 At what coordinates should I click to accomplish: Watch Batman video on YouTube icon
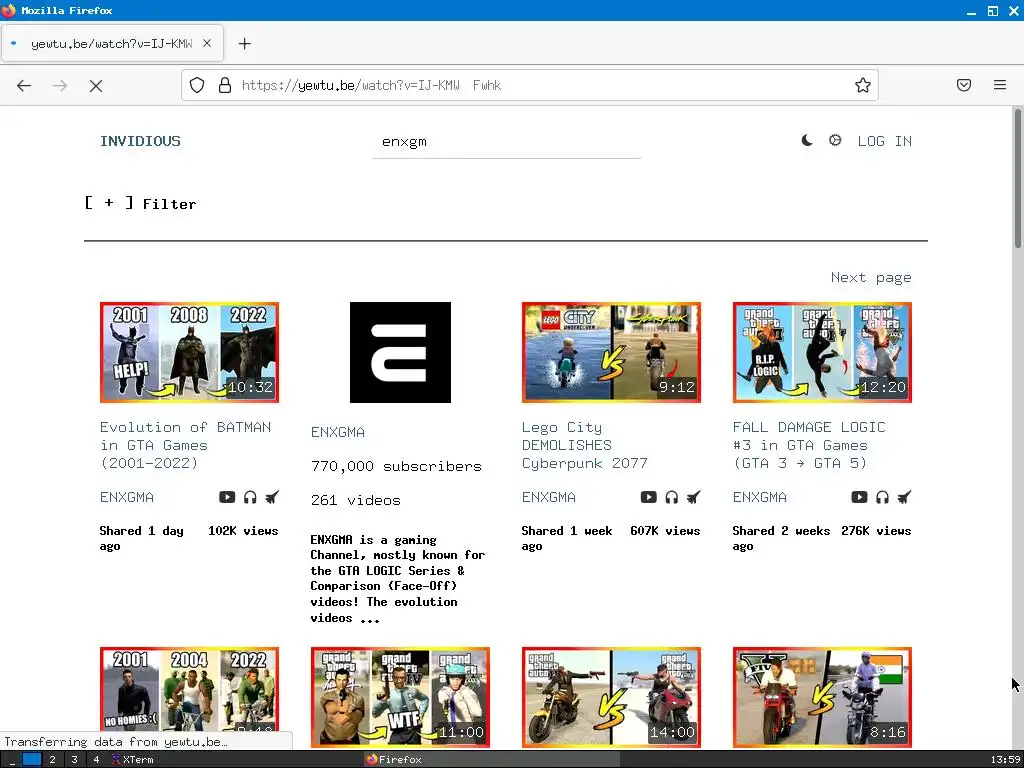click(x=227, y=497)
